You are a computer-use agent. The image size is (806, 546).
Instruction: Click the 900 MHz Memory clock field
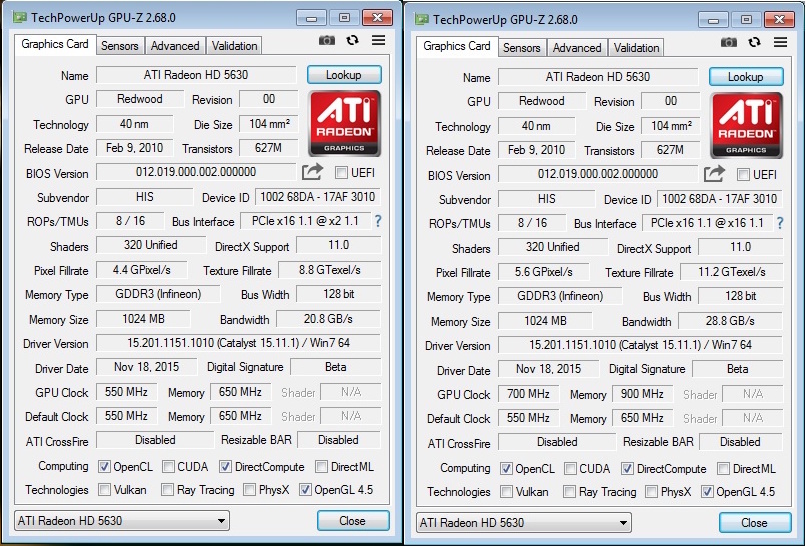[x=643, y=394]
